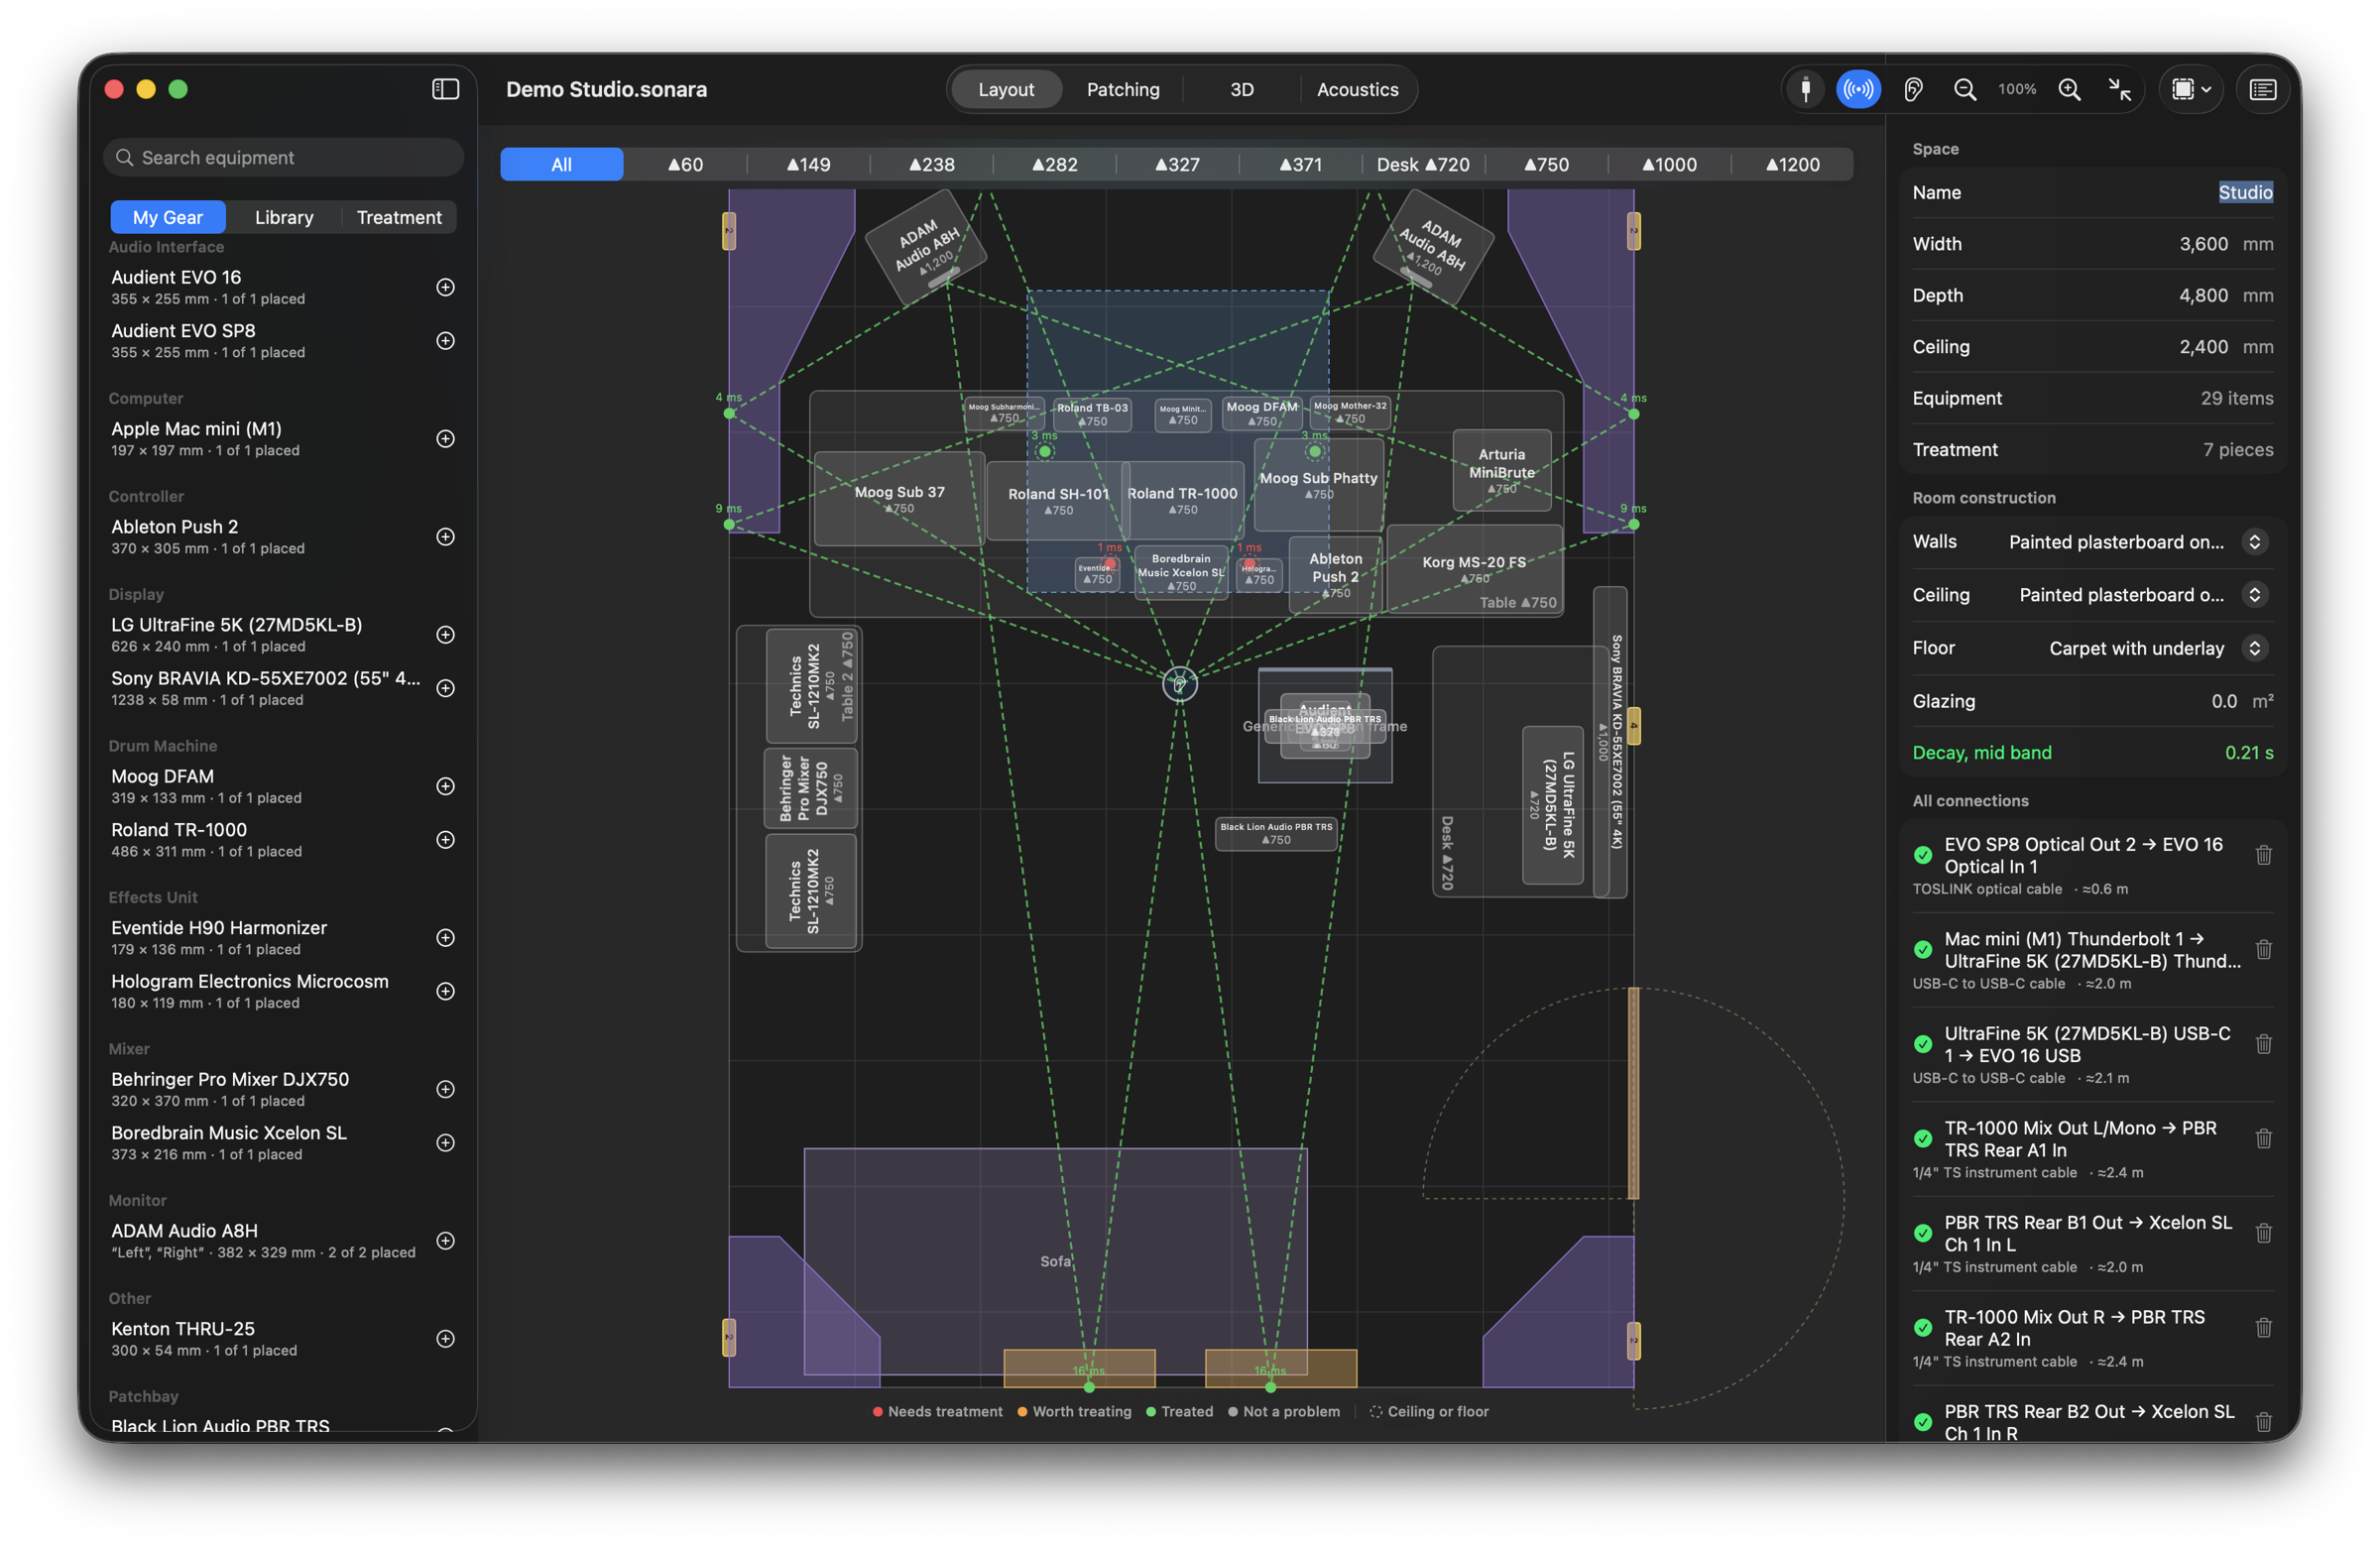The height and width of the screenshot is (1546, 2380).
Task: Delete TR-1000 Mix Out L/Mono connection
Action: (x=2263, y=1138)
